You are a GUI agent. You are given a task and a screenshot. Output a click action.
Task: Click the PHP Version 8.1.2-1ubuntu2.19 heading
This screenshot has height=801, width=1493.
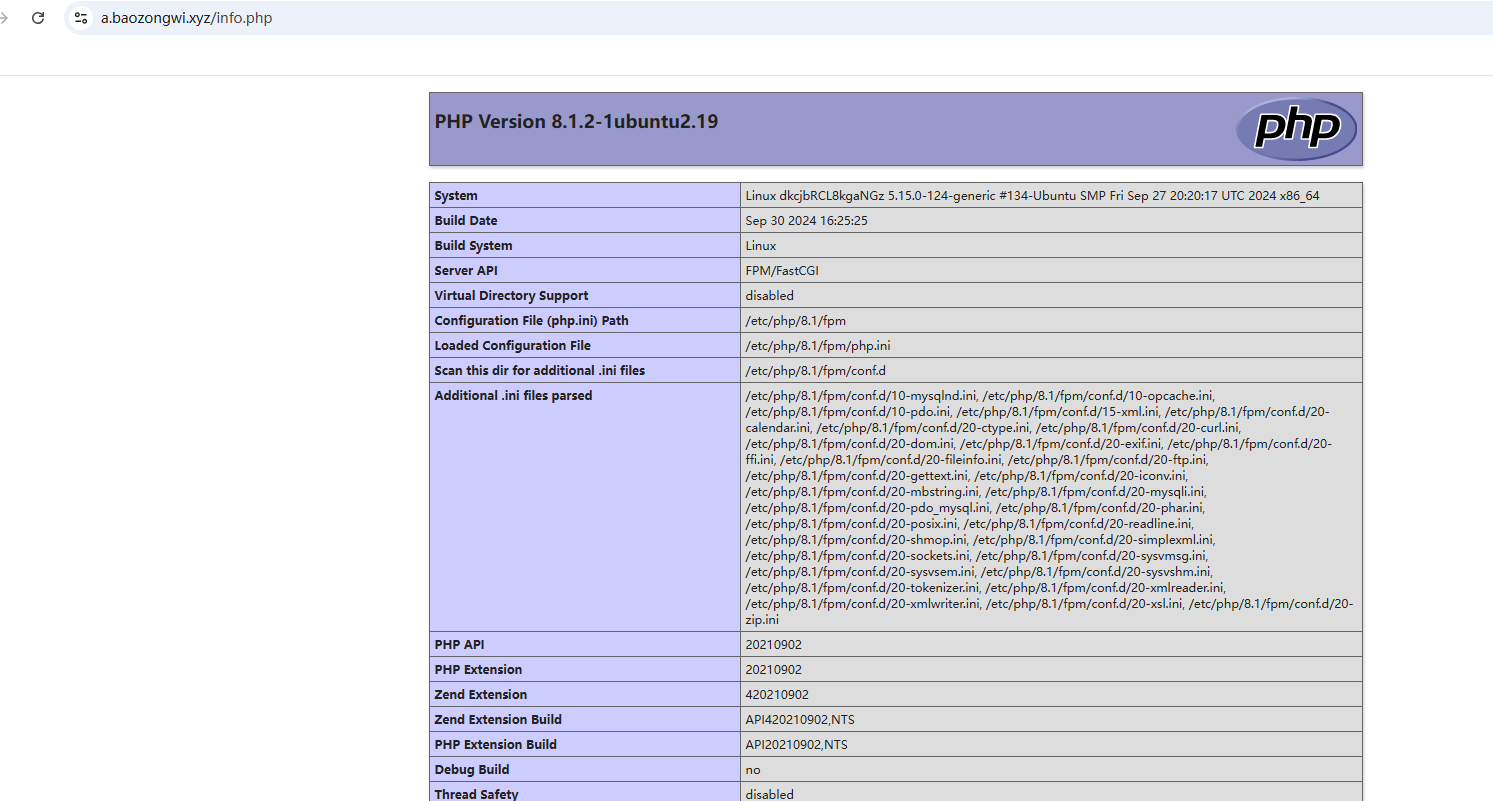point(576,122)
